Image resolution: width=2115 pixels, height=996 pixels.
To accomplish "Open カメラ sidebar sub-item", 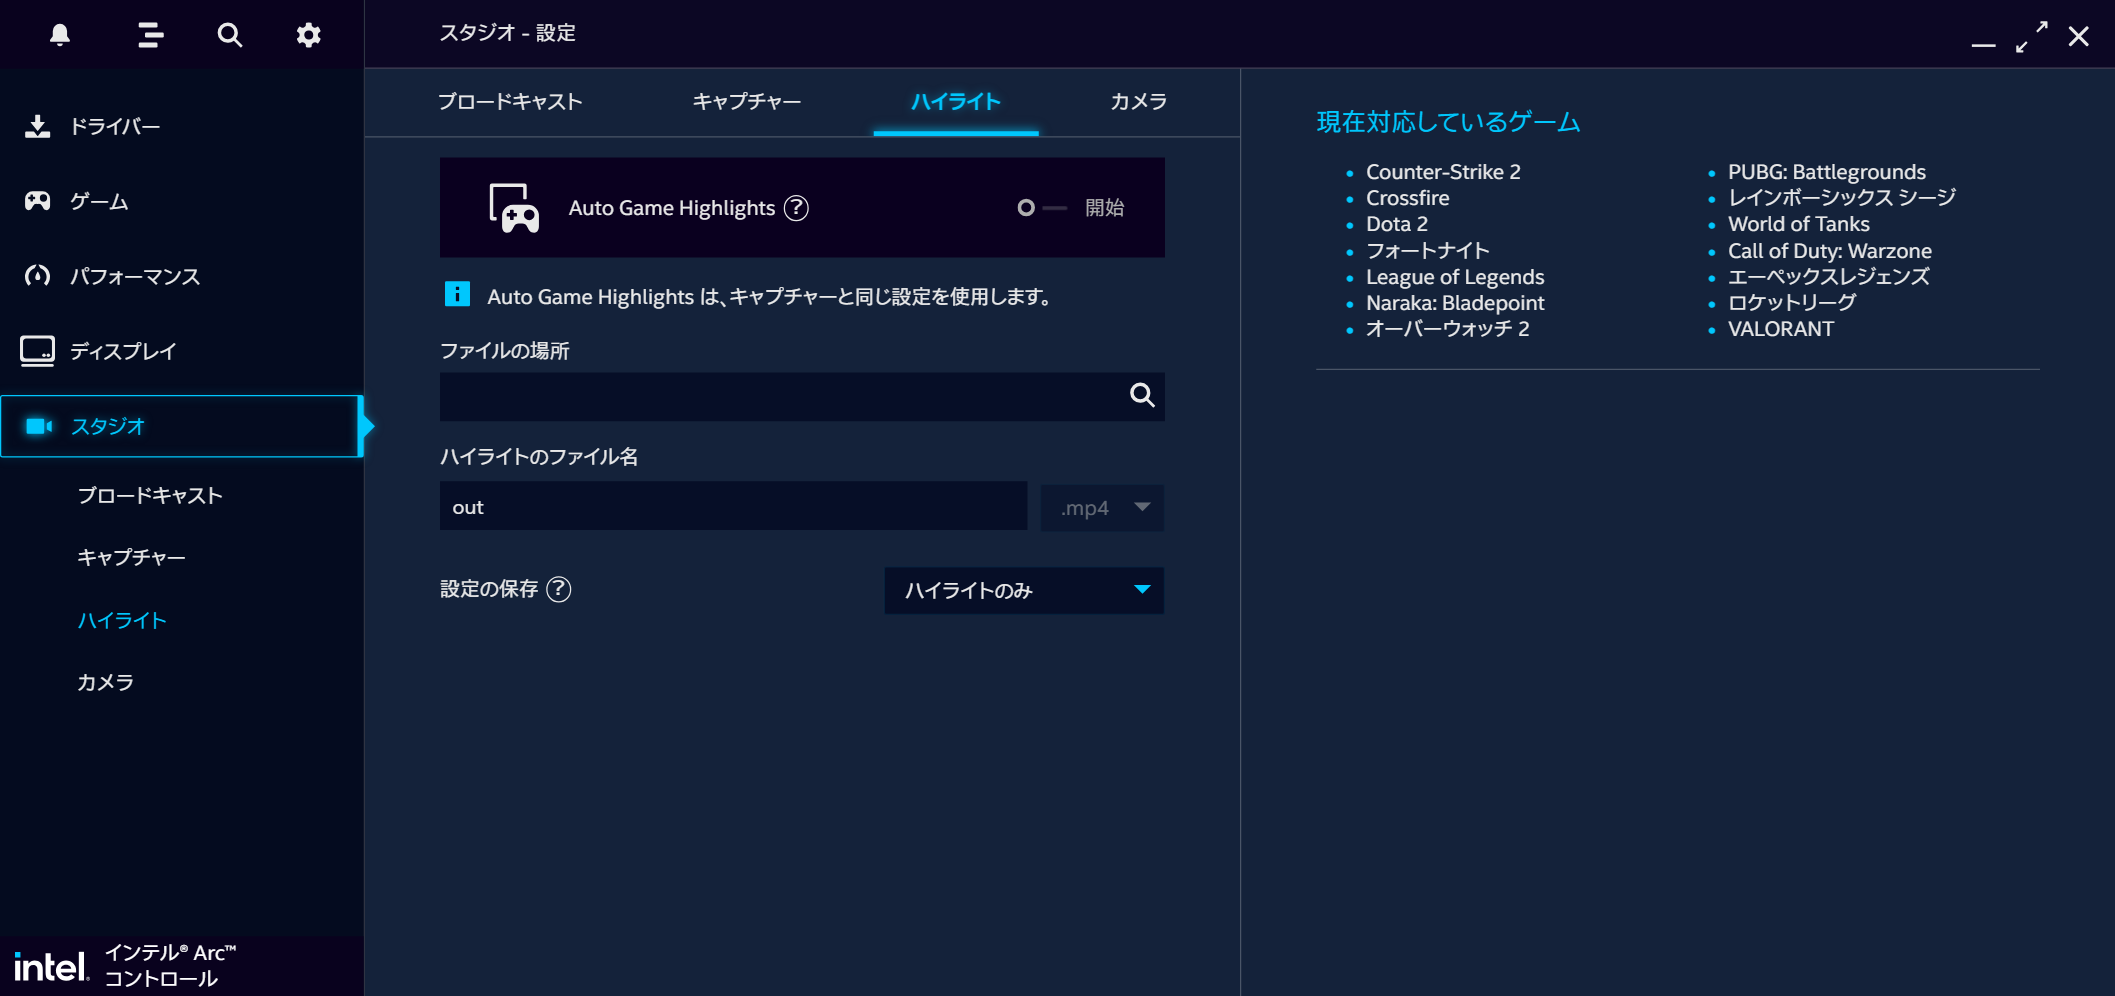I will click(x=106, y=682).
